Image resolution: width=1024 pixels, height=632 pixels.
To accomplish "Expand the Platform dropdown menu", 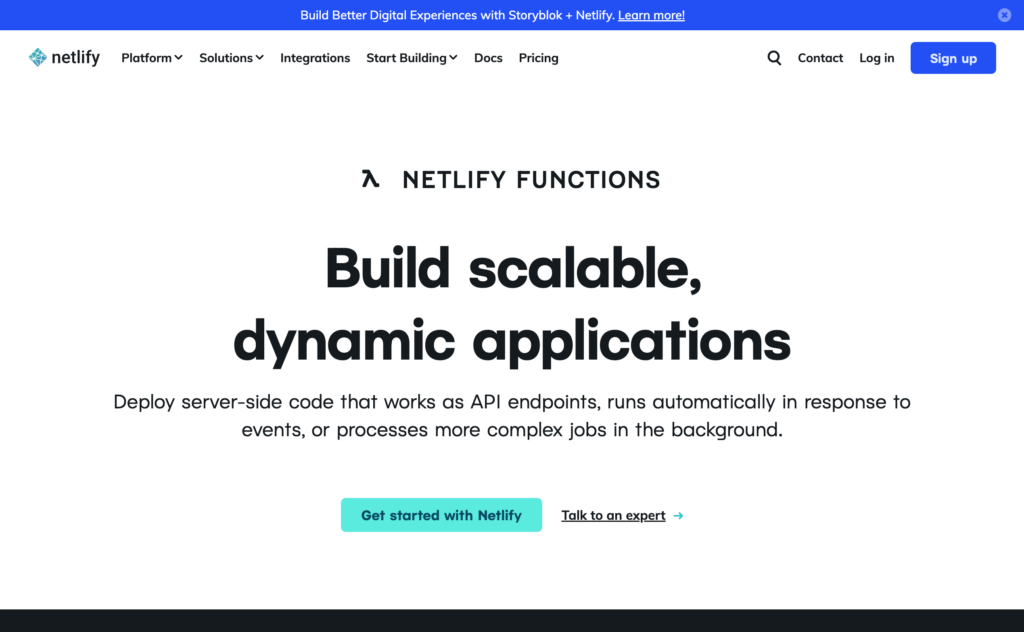I will [152, 58].
